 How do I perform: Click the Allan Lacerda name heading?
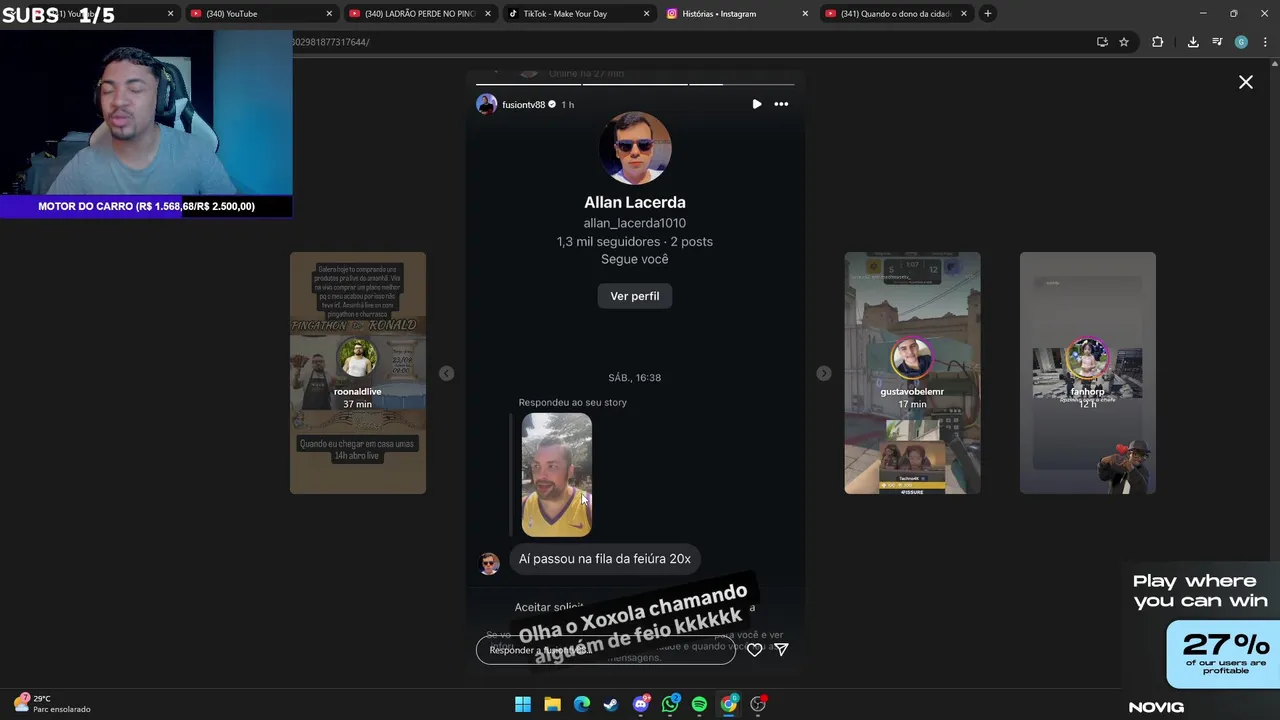(x=635, y=202)
